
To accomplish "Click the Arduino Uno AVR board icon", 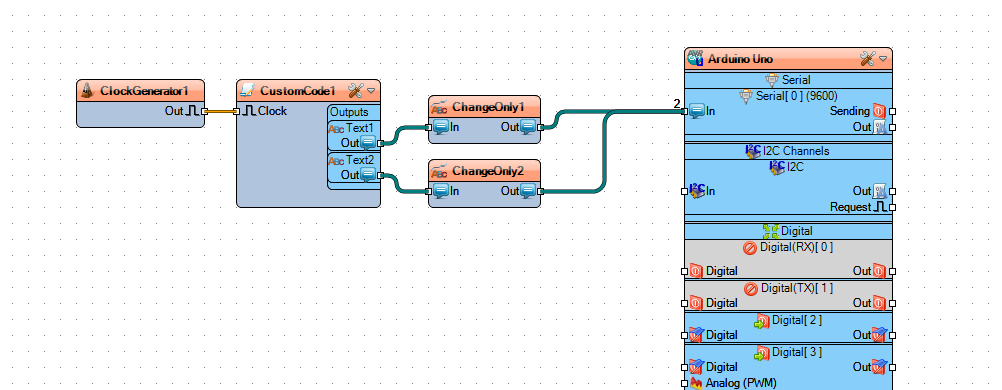I will tap(695, 59).
